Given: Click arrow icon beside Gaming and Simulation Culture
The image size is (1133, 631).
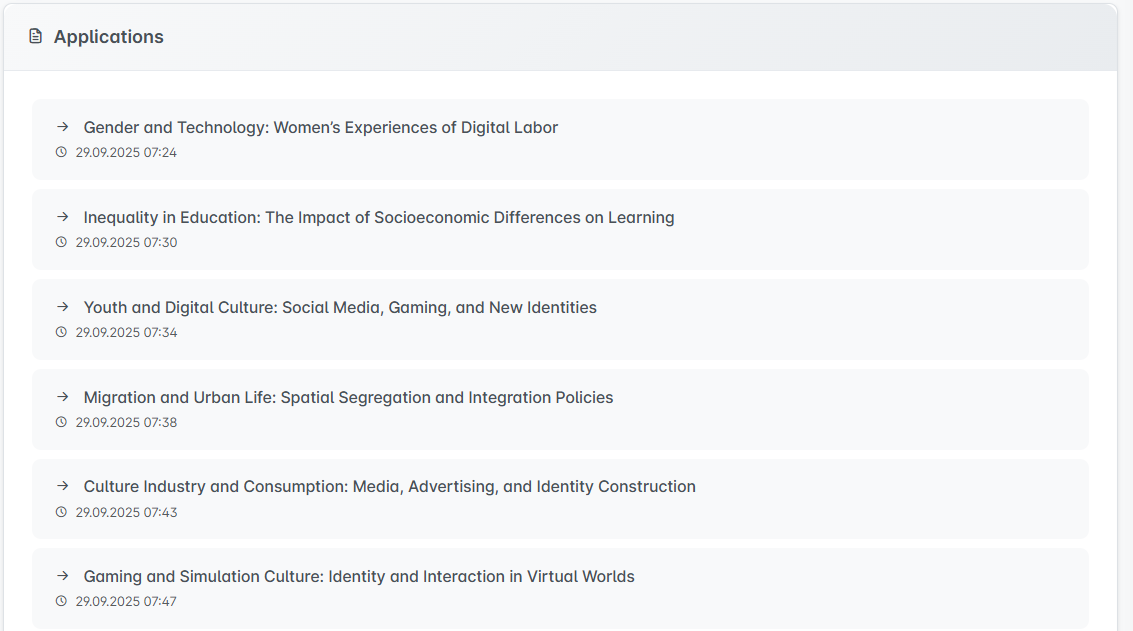Looking at the screenshot, I should point(62,576).
